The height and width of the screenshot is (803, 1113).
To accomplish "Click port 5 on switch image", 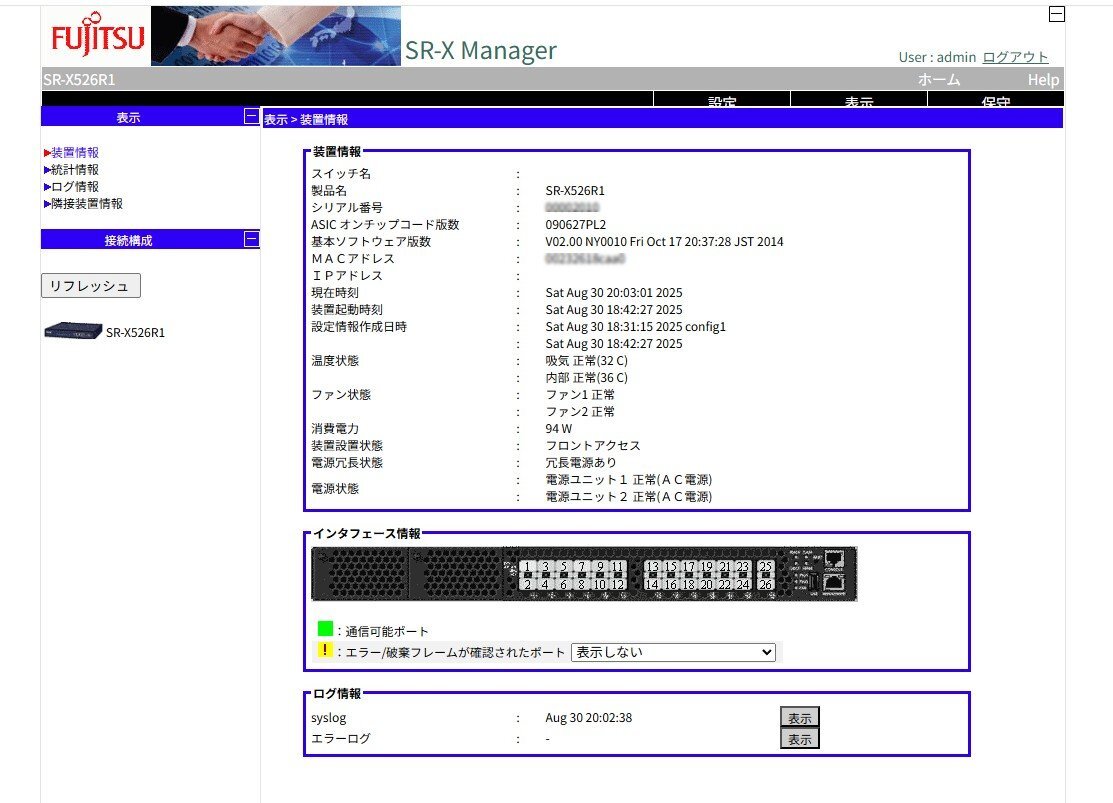I will click(x=564, y=567).
